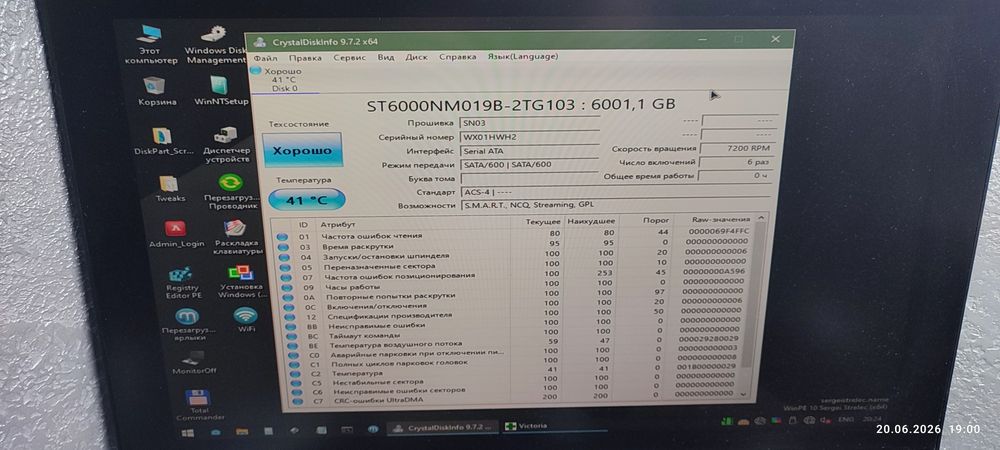Select the Переназначенные сектора row
The image size is (1000, 450).
(515, 265)
